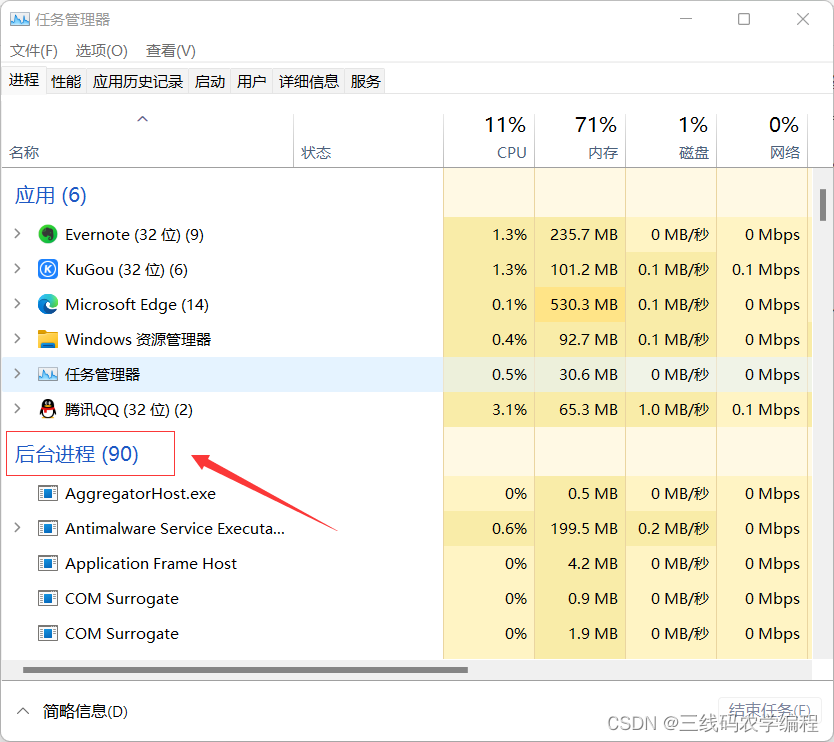The width and height of the screenshot is (834, 742).
Task: Click the Windows 资源管理器 folder icon
Action: [x=48, y=339]
